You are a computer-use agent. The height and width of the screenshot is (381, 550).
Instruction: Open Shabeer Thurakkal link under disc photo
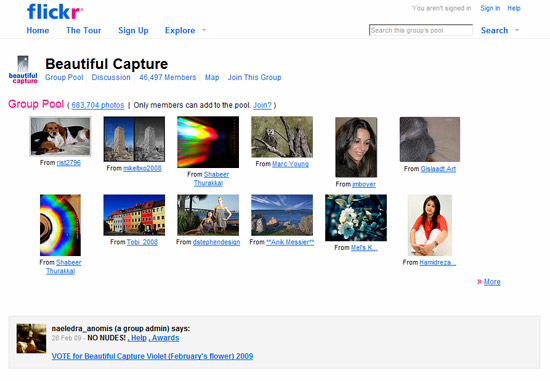coord(64,267)
